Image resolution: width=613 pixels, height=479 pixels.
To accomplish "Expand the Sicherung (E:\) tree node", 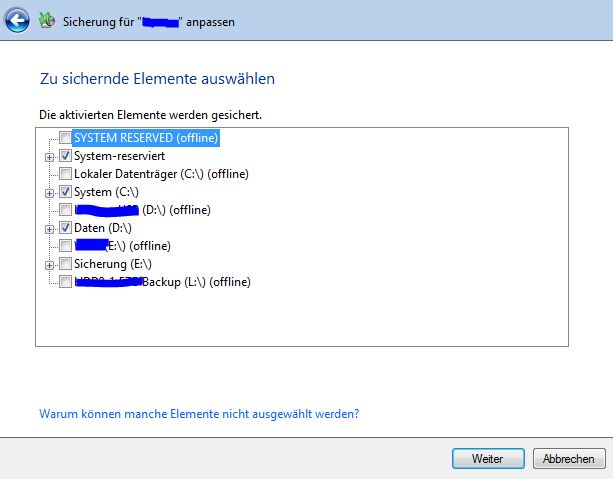I will [49, 265].
